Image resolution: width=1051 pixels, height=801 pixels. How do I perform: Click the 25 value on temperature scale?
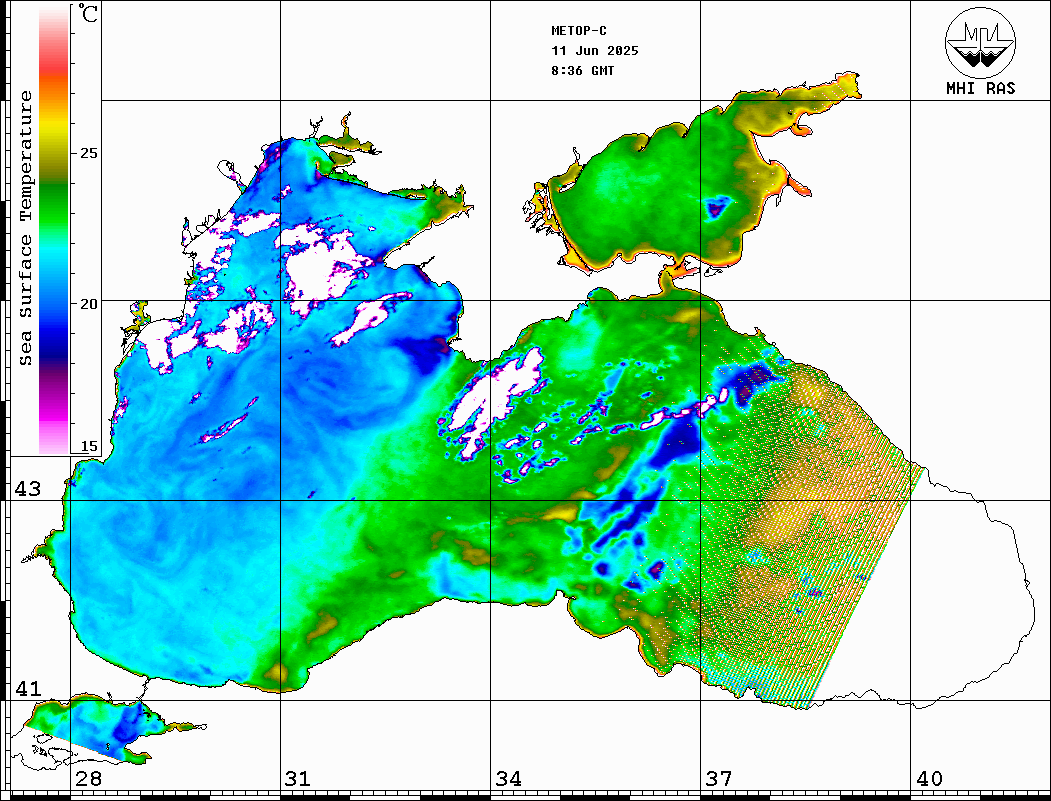pyautogui.click(x=88, y=153)
